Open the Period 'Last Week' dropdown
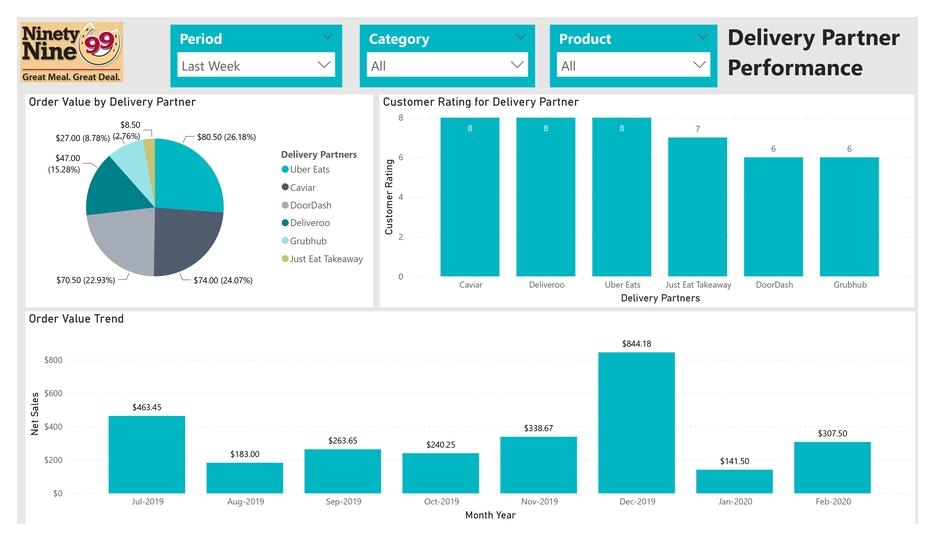 point(256,66)
